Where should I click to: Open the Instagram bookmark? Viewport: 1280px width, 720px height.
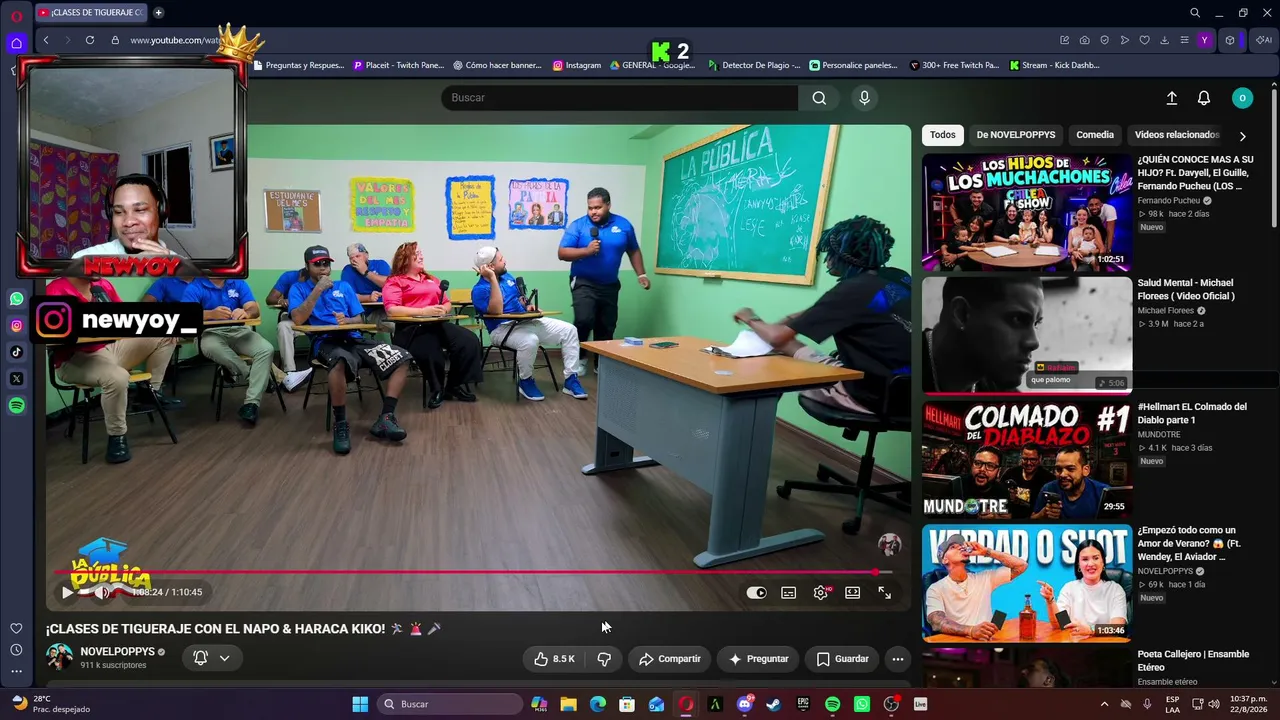[577, 66]
